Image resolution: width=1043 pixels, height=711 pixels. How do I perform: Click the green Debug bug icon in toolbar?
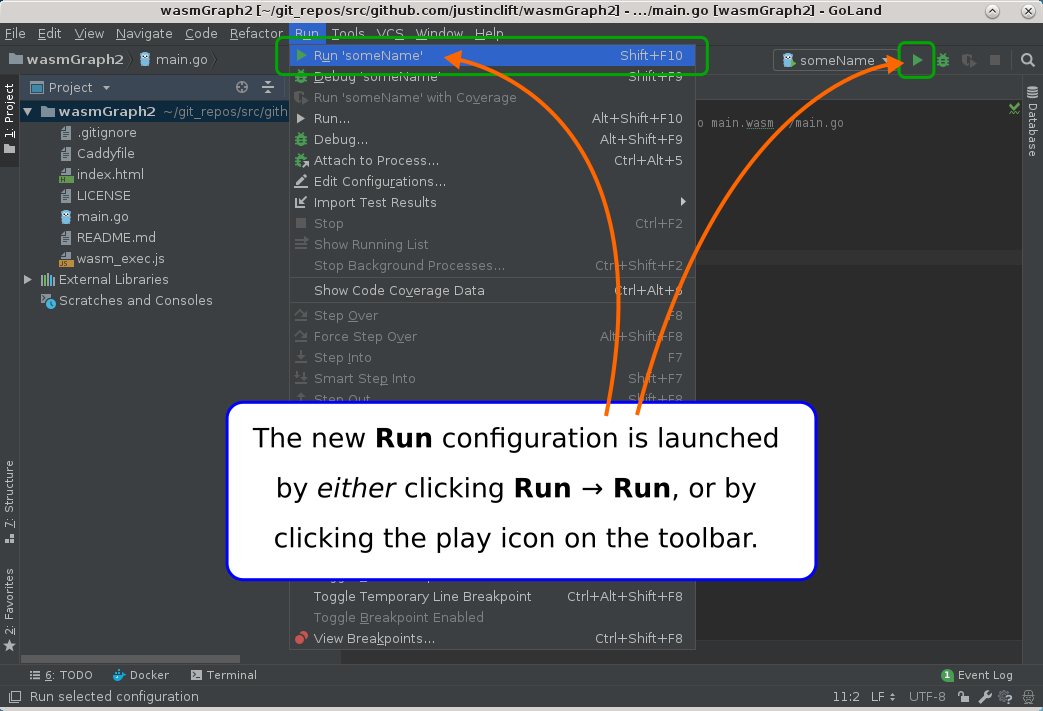[943, 61]
